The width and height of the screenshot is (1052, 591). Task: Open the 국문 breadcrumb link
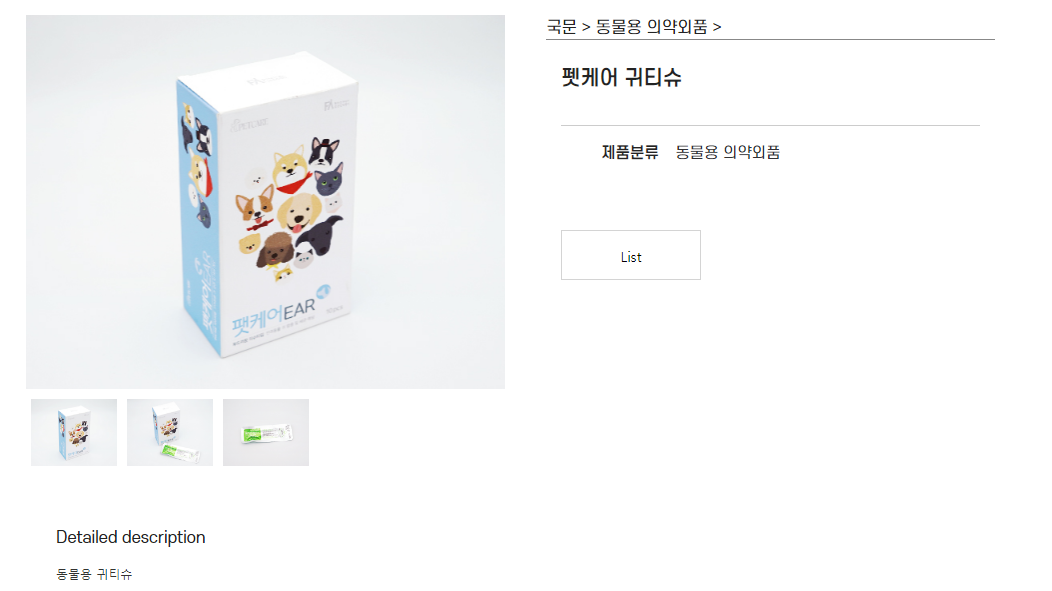pos(562,27)
